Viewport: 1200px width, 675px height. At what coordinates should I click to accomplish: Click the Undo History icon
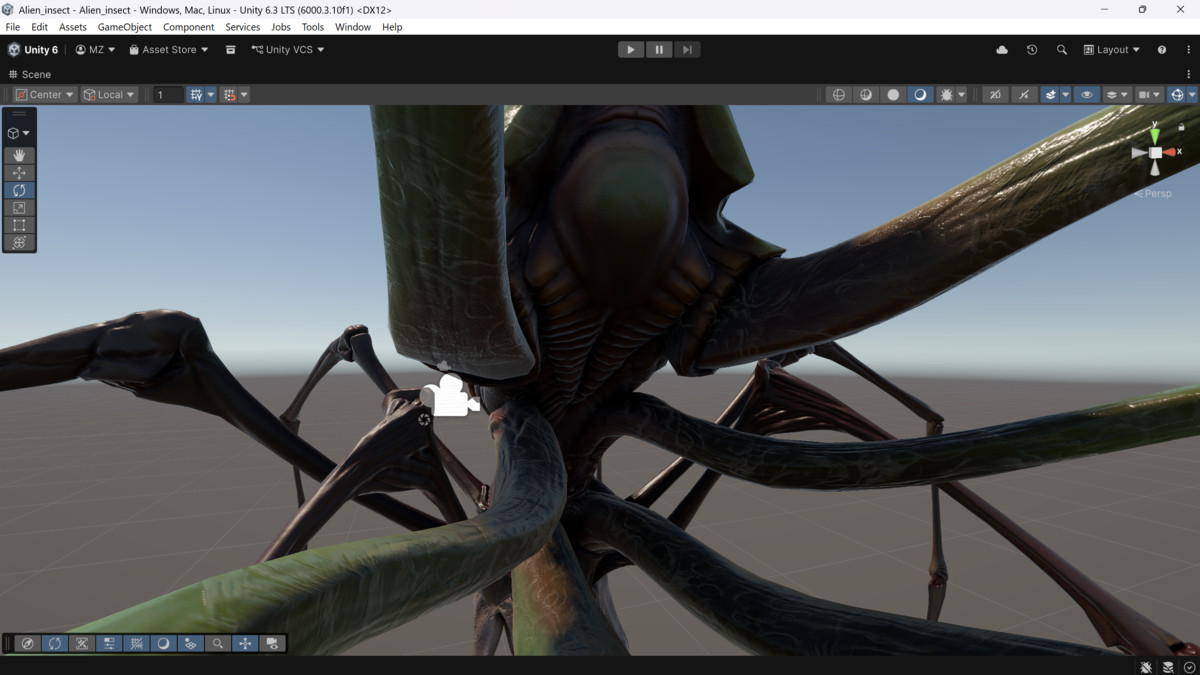pos(1031,49)
